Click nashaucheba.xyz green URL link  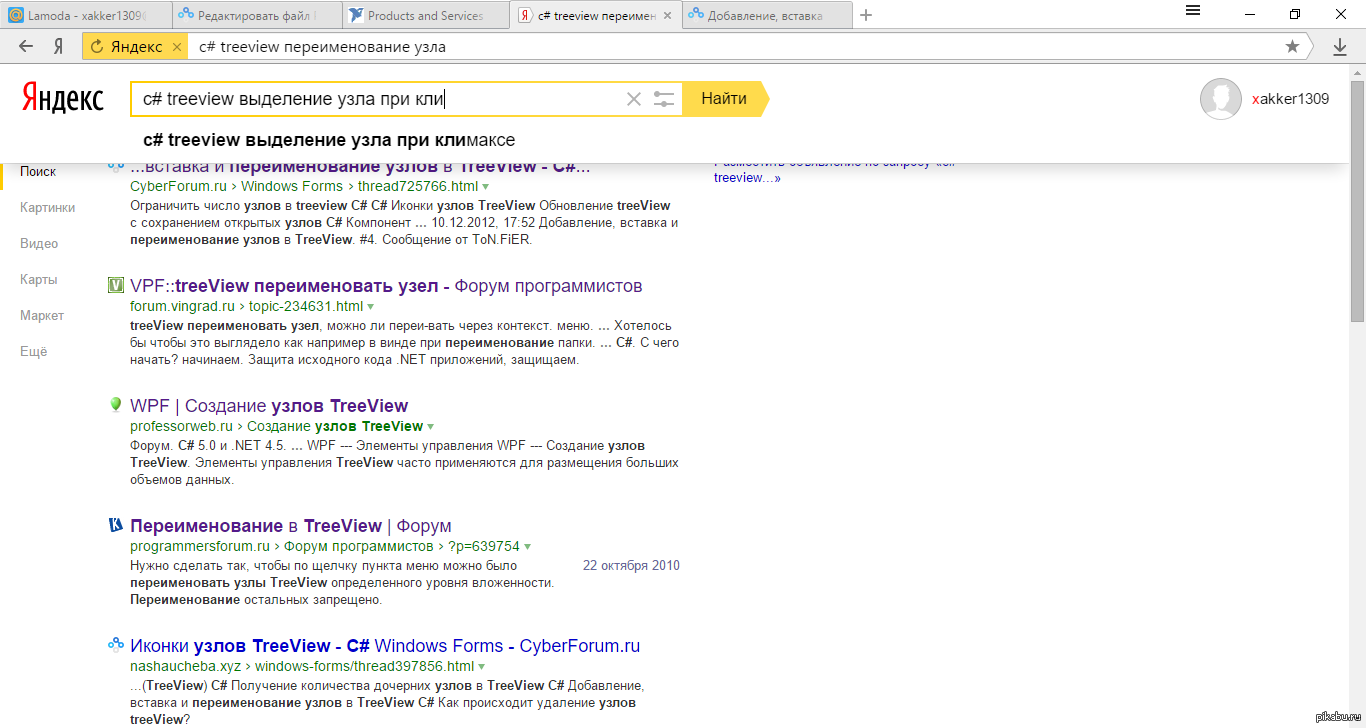pos(187,667)
